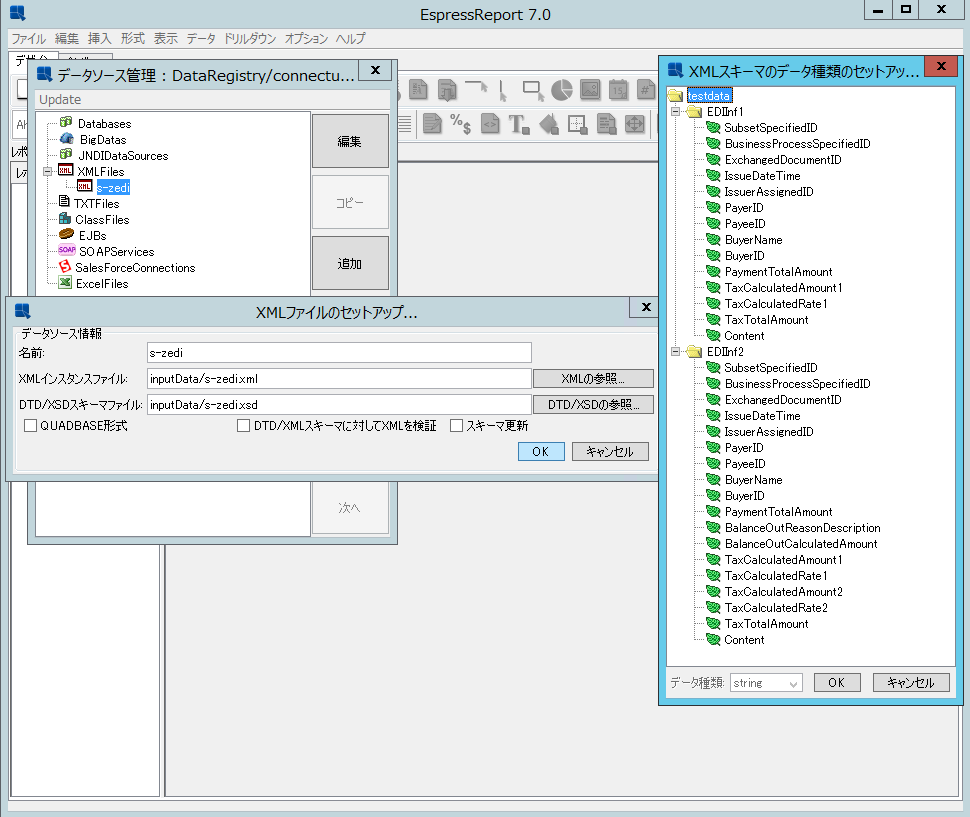Click the percent and dollar format icon
The image size is (970, 817).
[461, 124]
